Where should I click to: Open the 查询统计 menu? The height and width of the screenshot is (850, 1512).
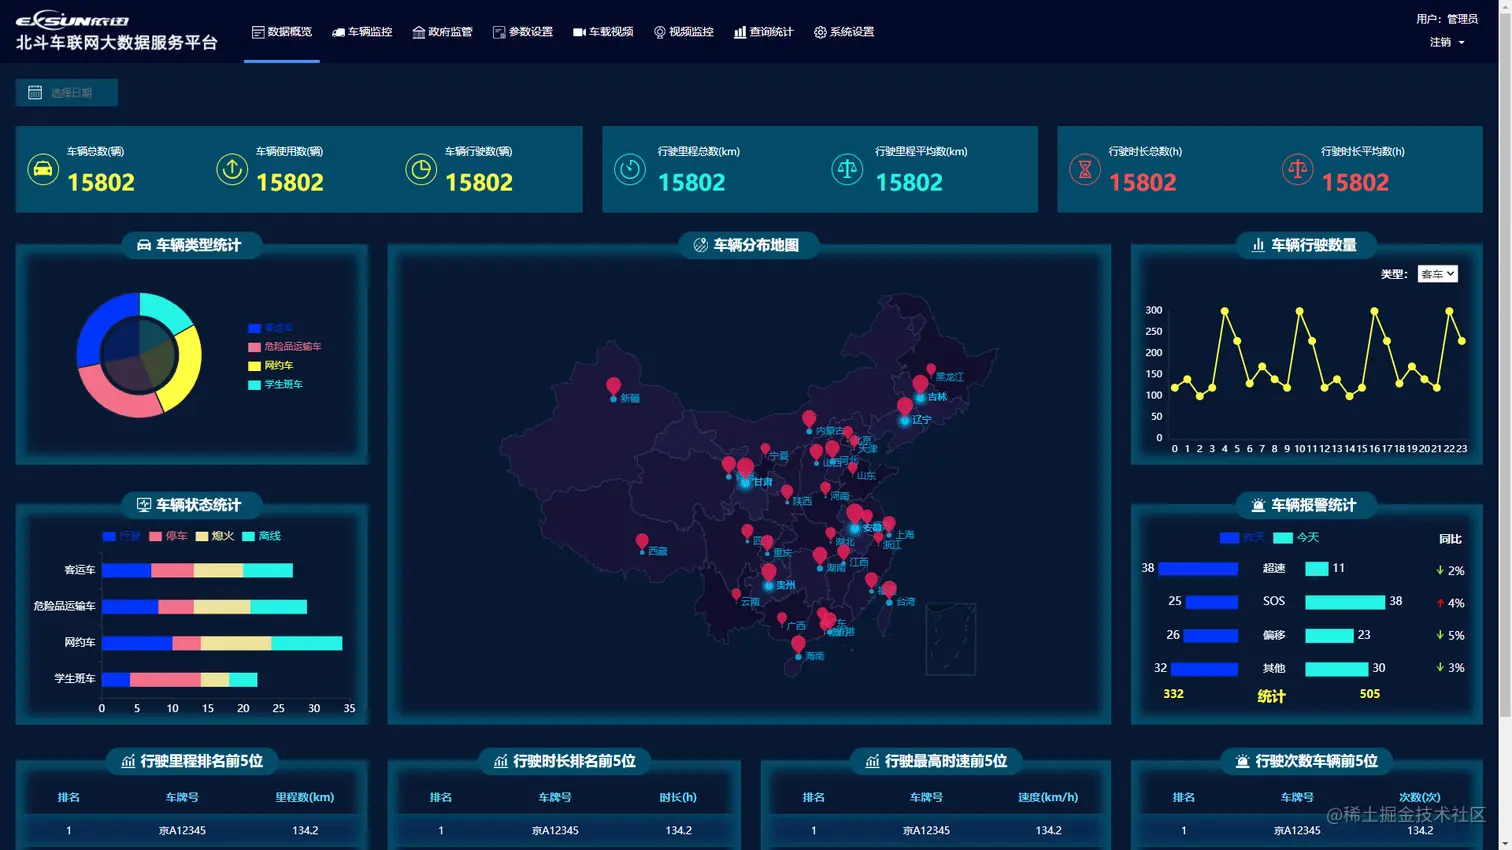click(x=764, y=32)
